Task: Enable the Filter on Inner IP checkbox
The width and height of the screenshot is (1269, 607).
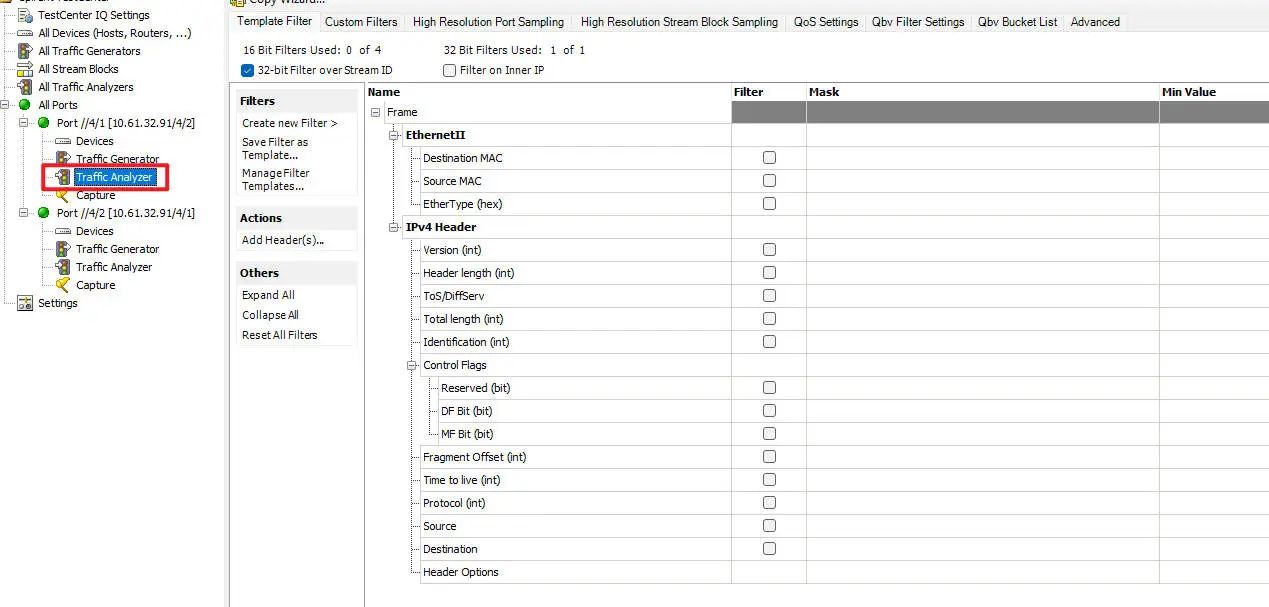Action: (x=450, y=70)
